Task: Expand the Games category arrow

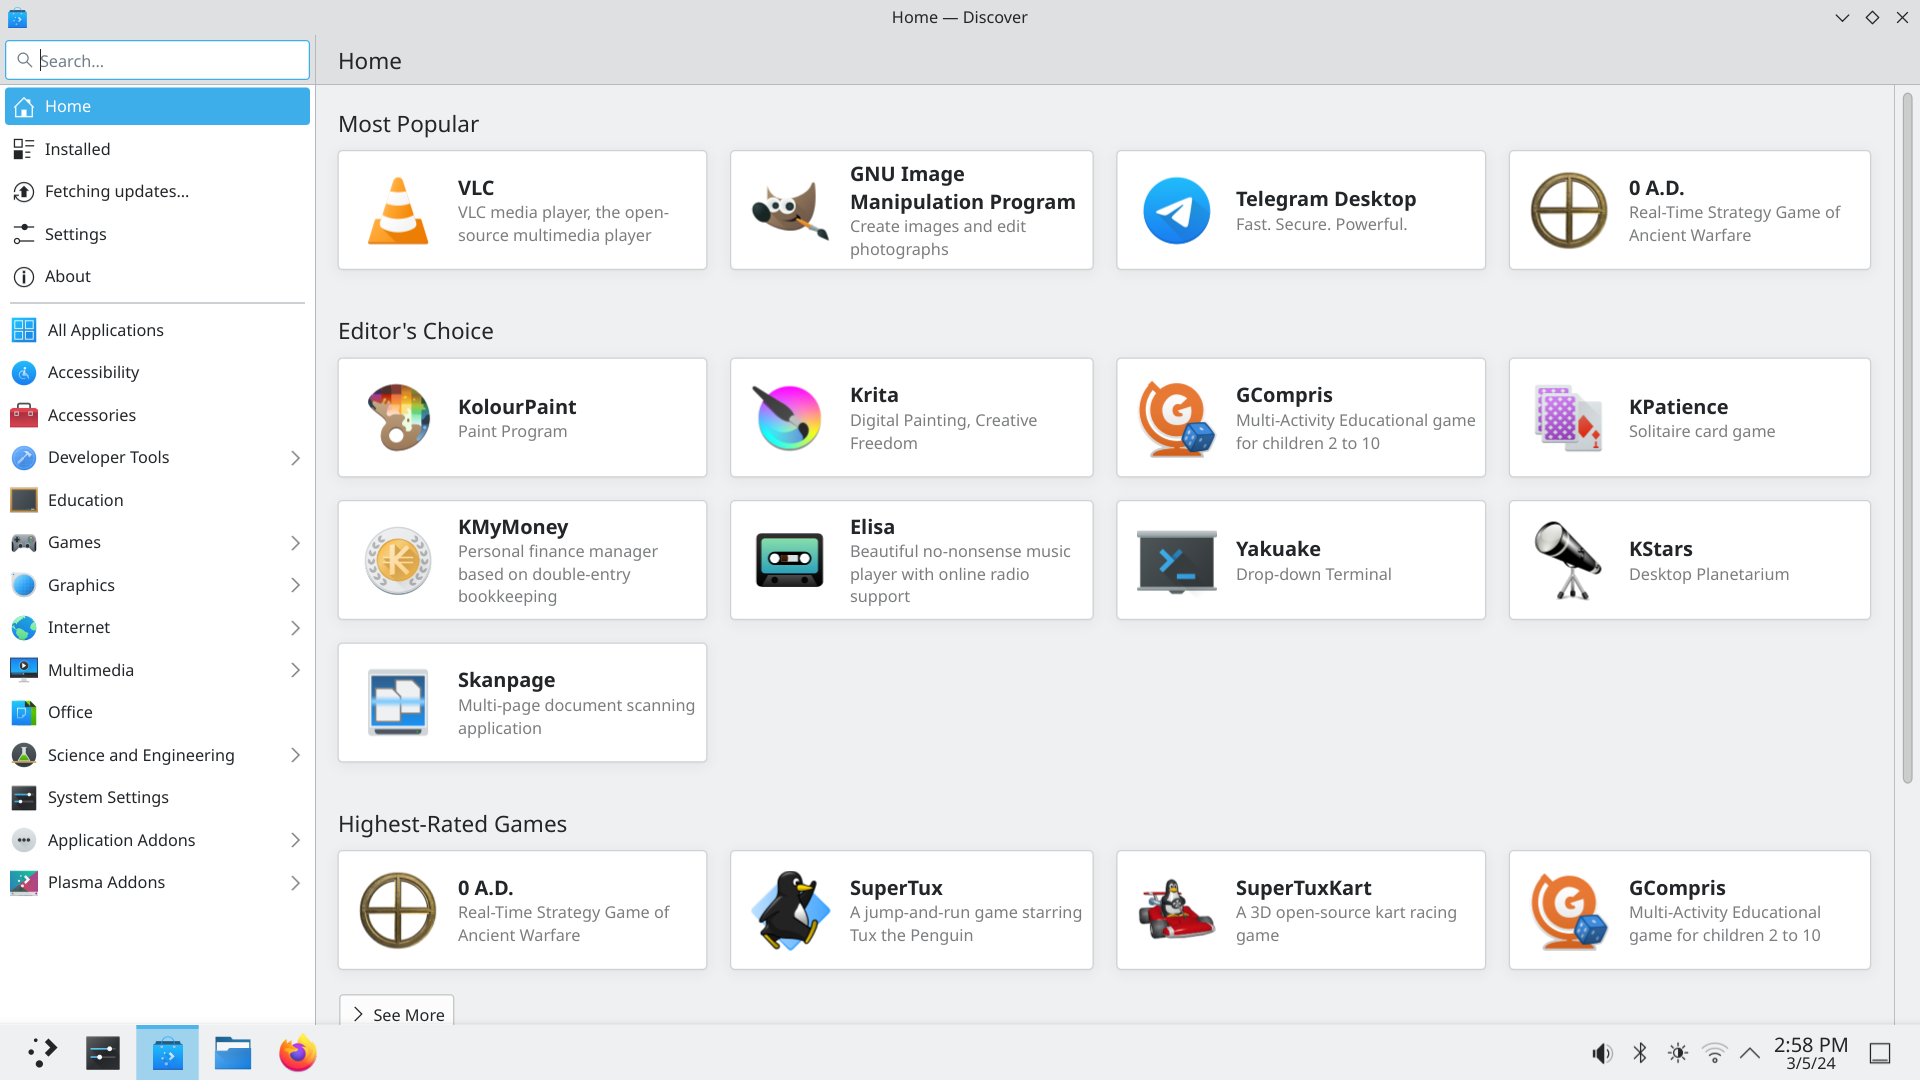Action: point(295,543)
